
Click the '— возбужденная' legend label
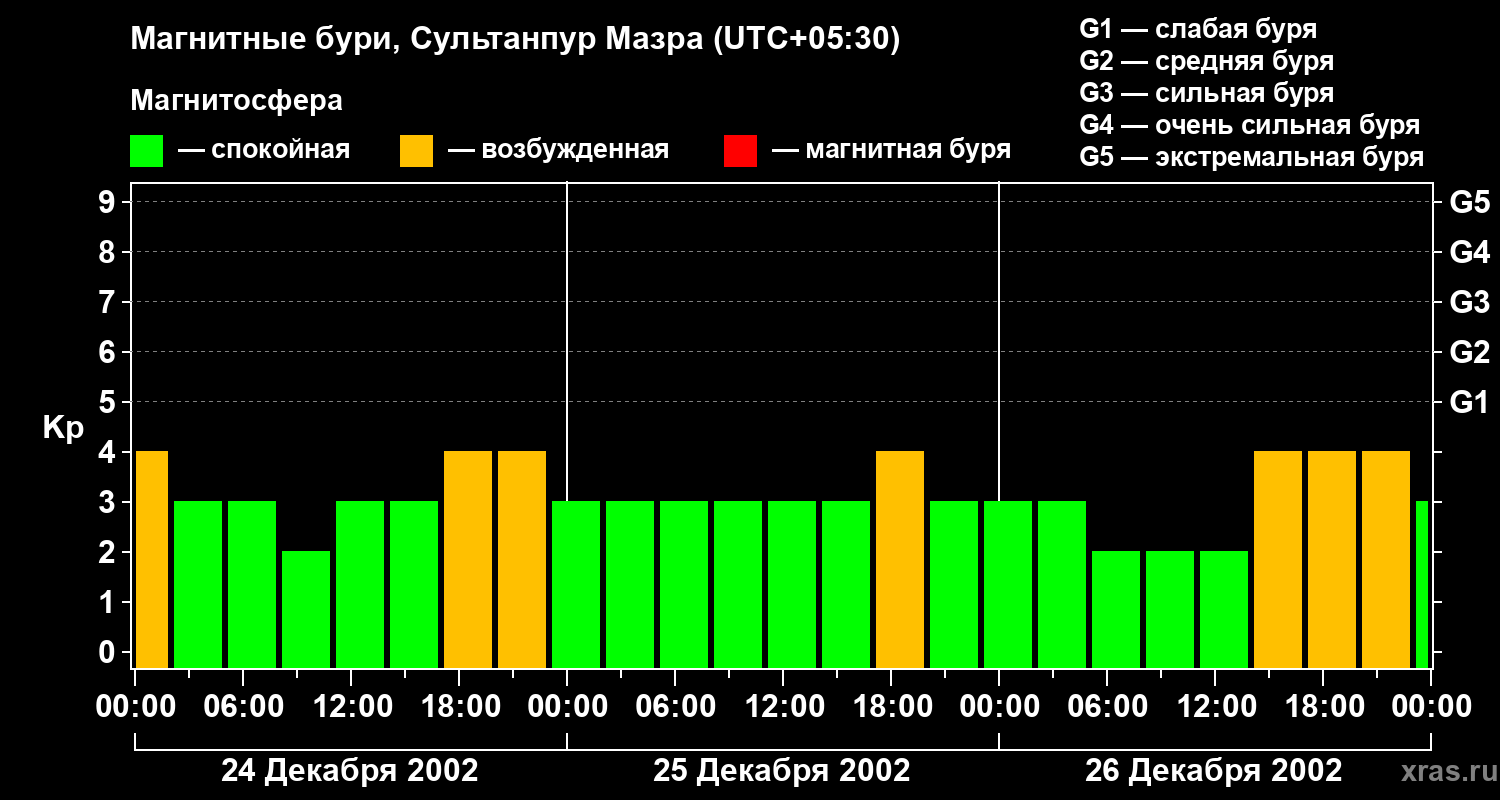click(x=558, y=151)
